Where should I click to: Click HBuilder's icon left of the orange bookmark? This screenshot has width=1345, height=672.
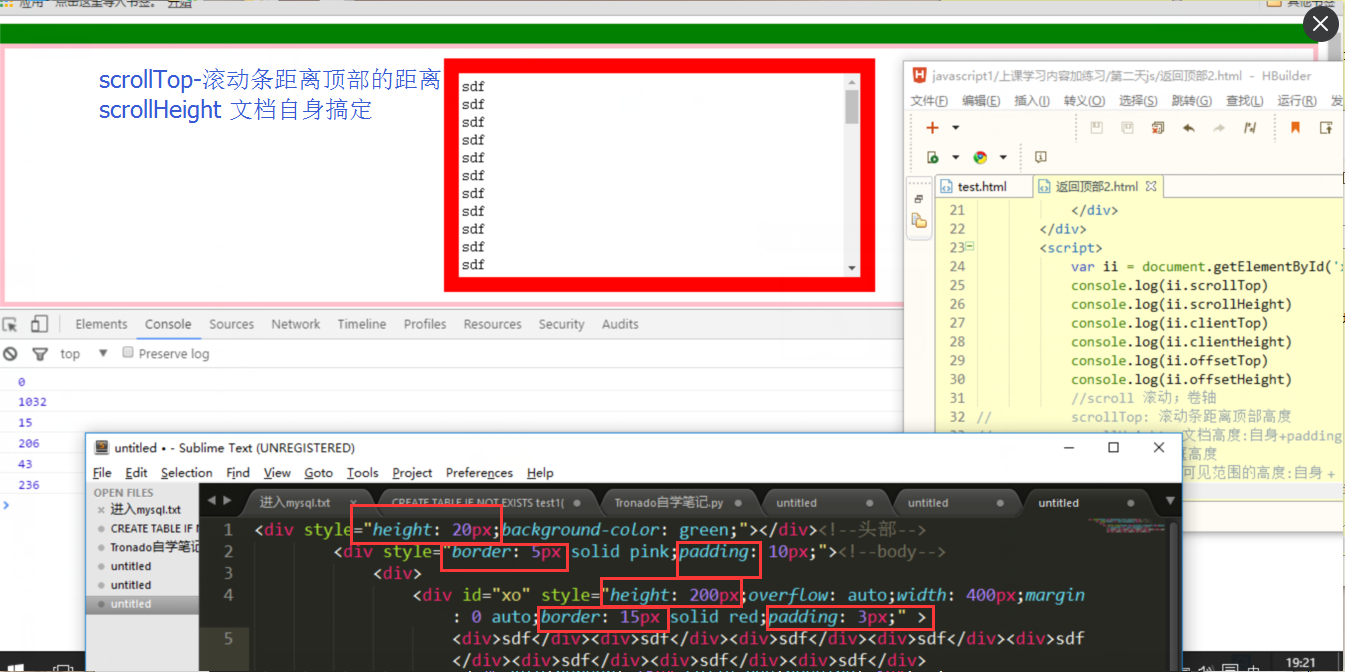coord(1250,128)
